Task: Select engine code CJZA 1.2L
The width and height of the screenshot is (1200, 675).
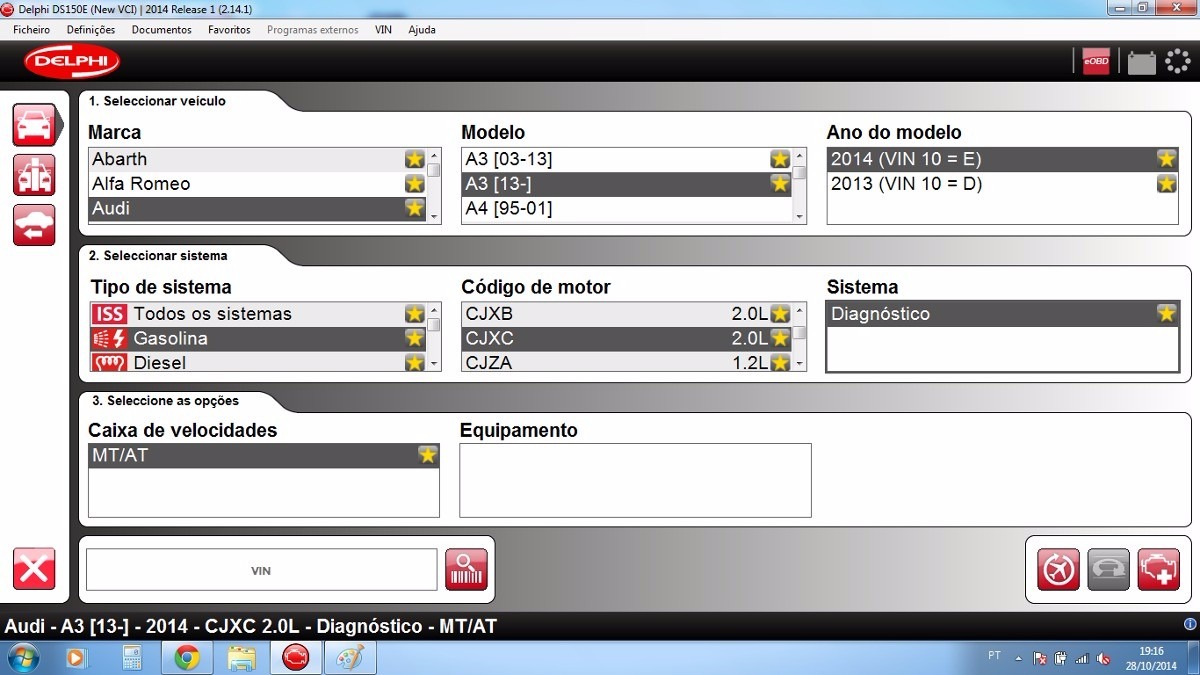Action: tap(626, 362)
